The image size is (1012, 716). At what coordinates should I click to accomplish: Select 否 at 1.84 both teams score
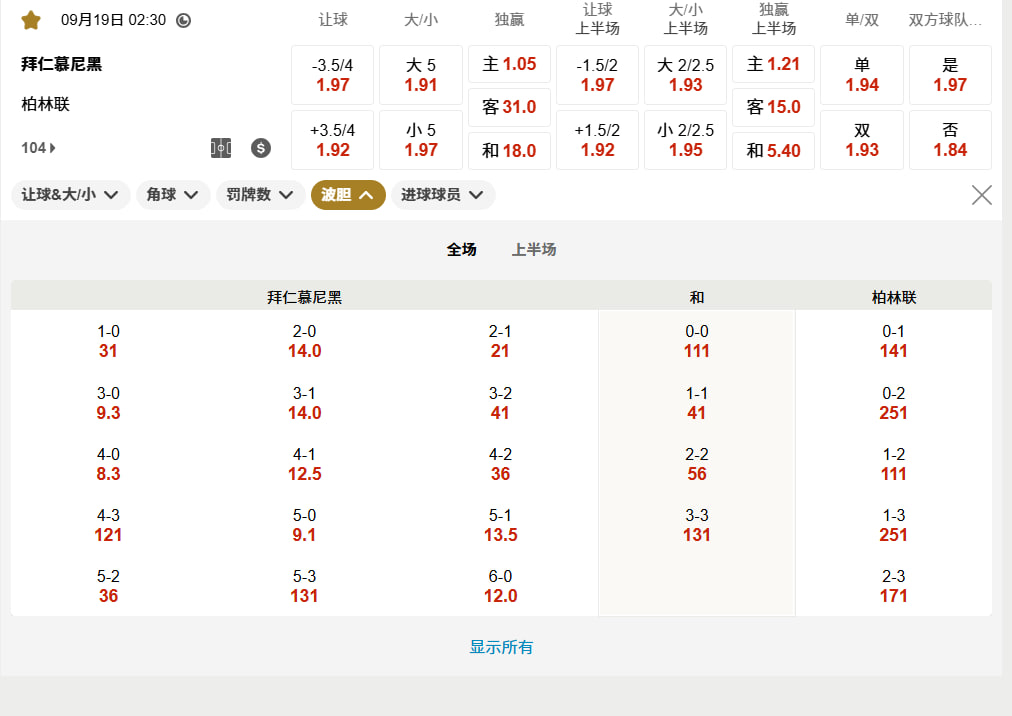click(950, 140)
